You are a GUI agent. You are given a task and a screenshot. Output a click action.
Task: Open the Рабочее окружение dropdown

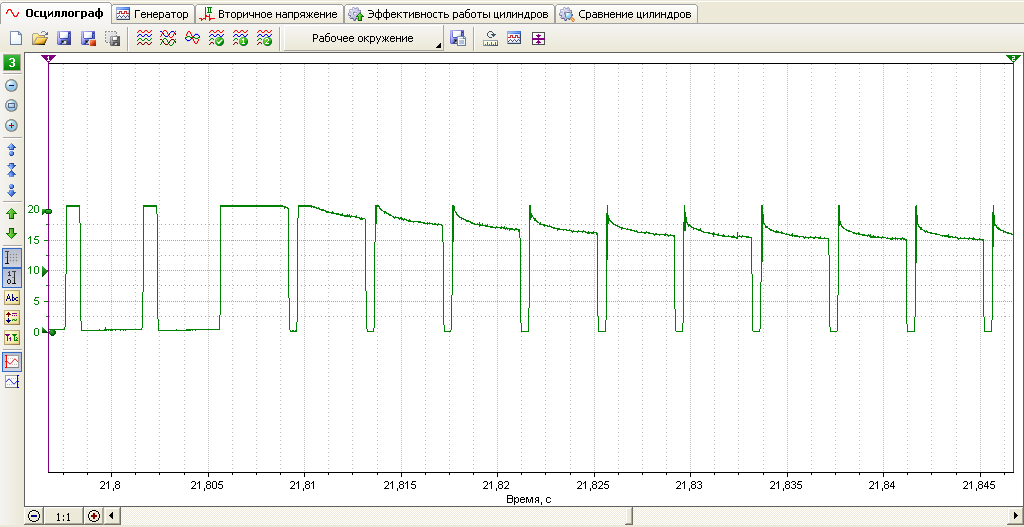pyautogui.click(x=363, y=39)
